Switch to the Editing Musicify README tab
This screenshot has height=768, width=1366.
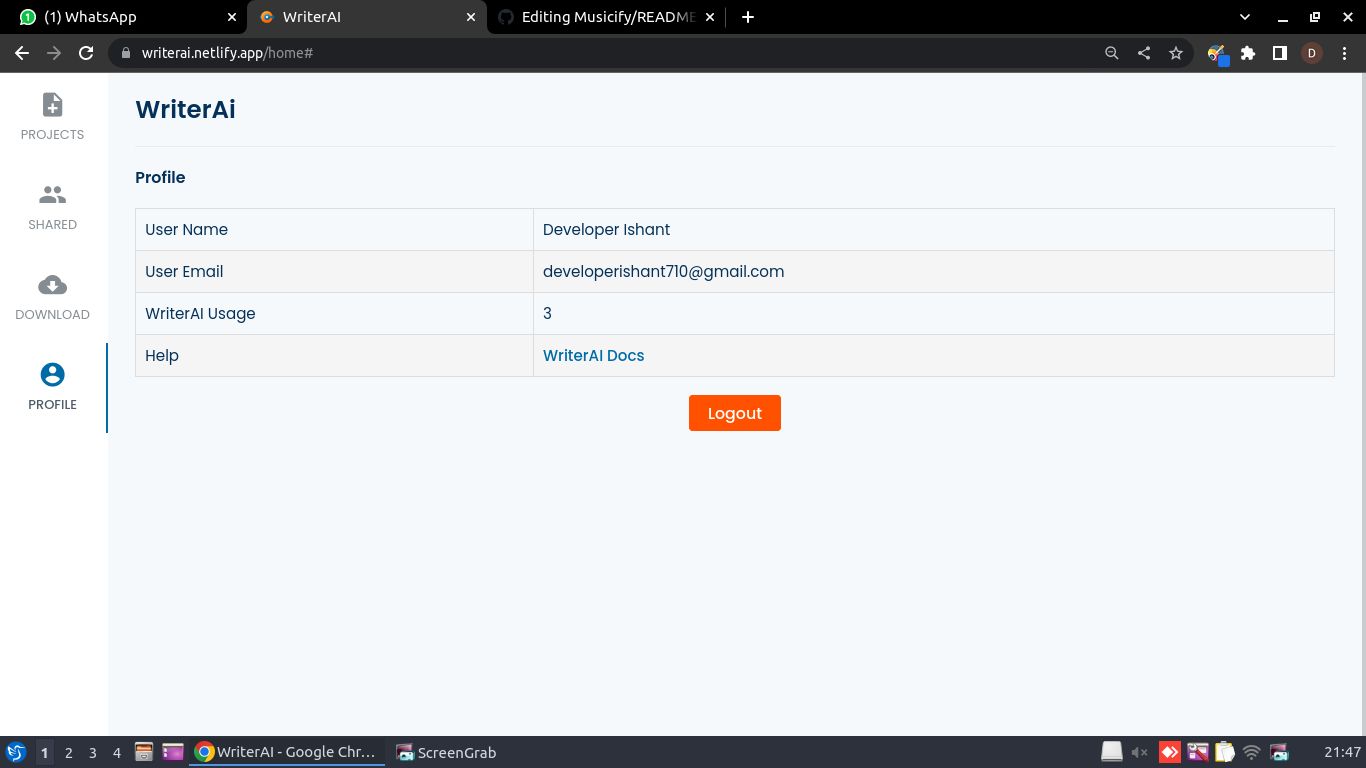tap(606, 17)
